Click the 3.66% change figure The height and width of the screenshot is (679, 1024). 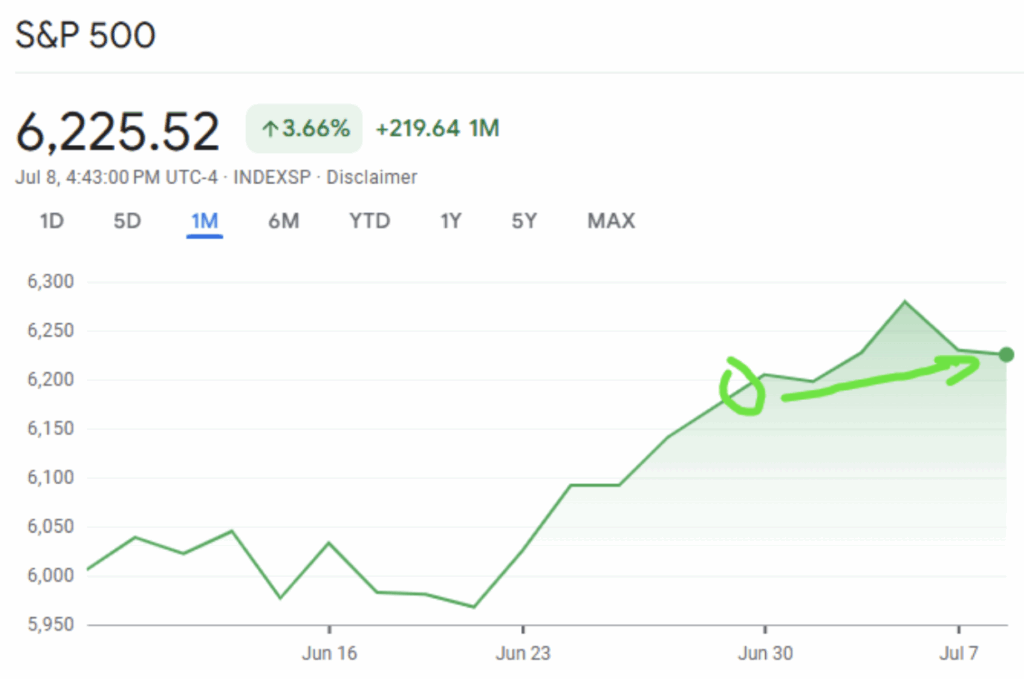click(316, 129)
